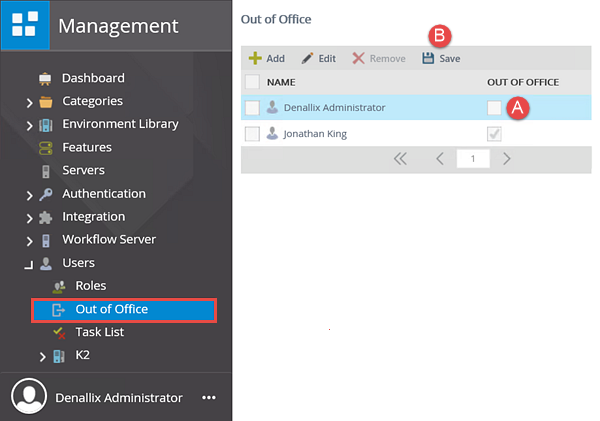Click the Edit pencil icon
The height and width of the screenshot is (421, 600).
coord(307,59)
